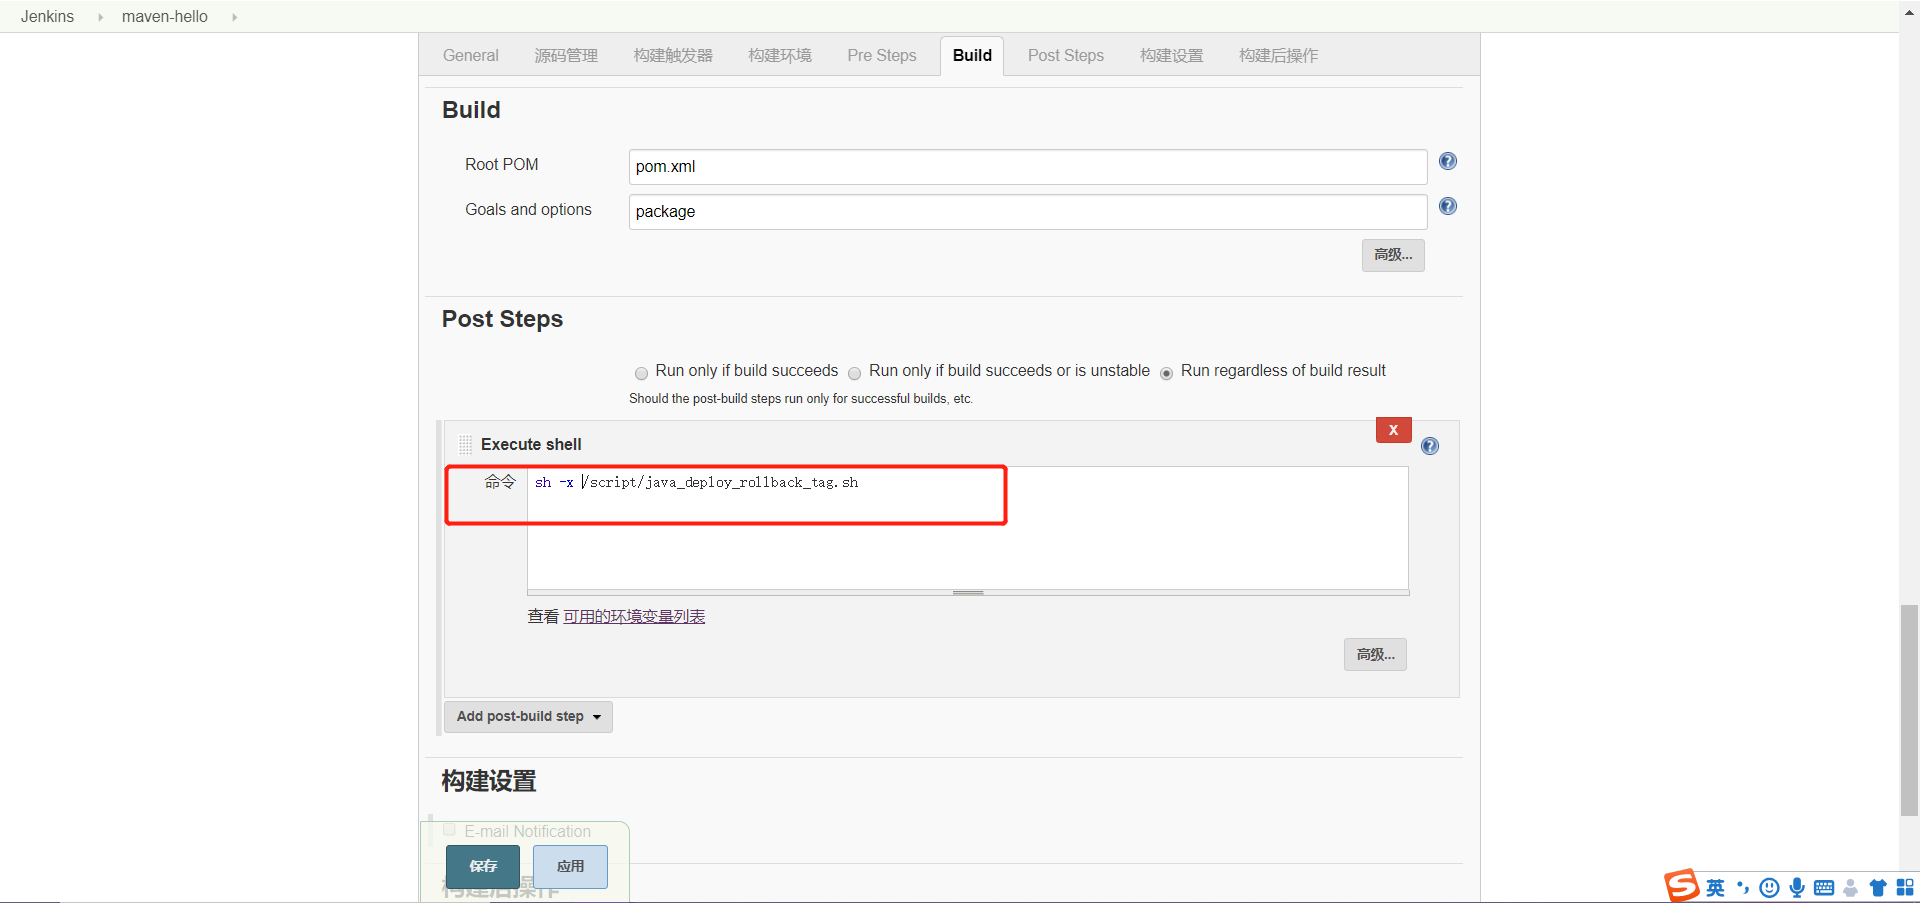Click the Sogou input method logo
The image size is (1920, 903).
click(1681, 886)
